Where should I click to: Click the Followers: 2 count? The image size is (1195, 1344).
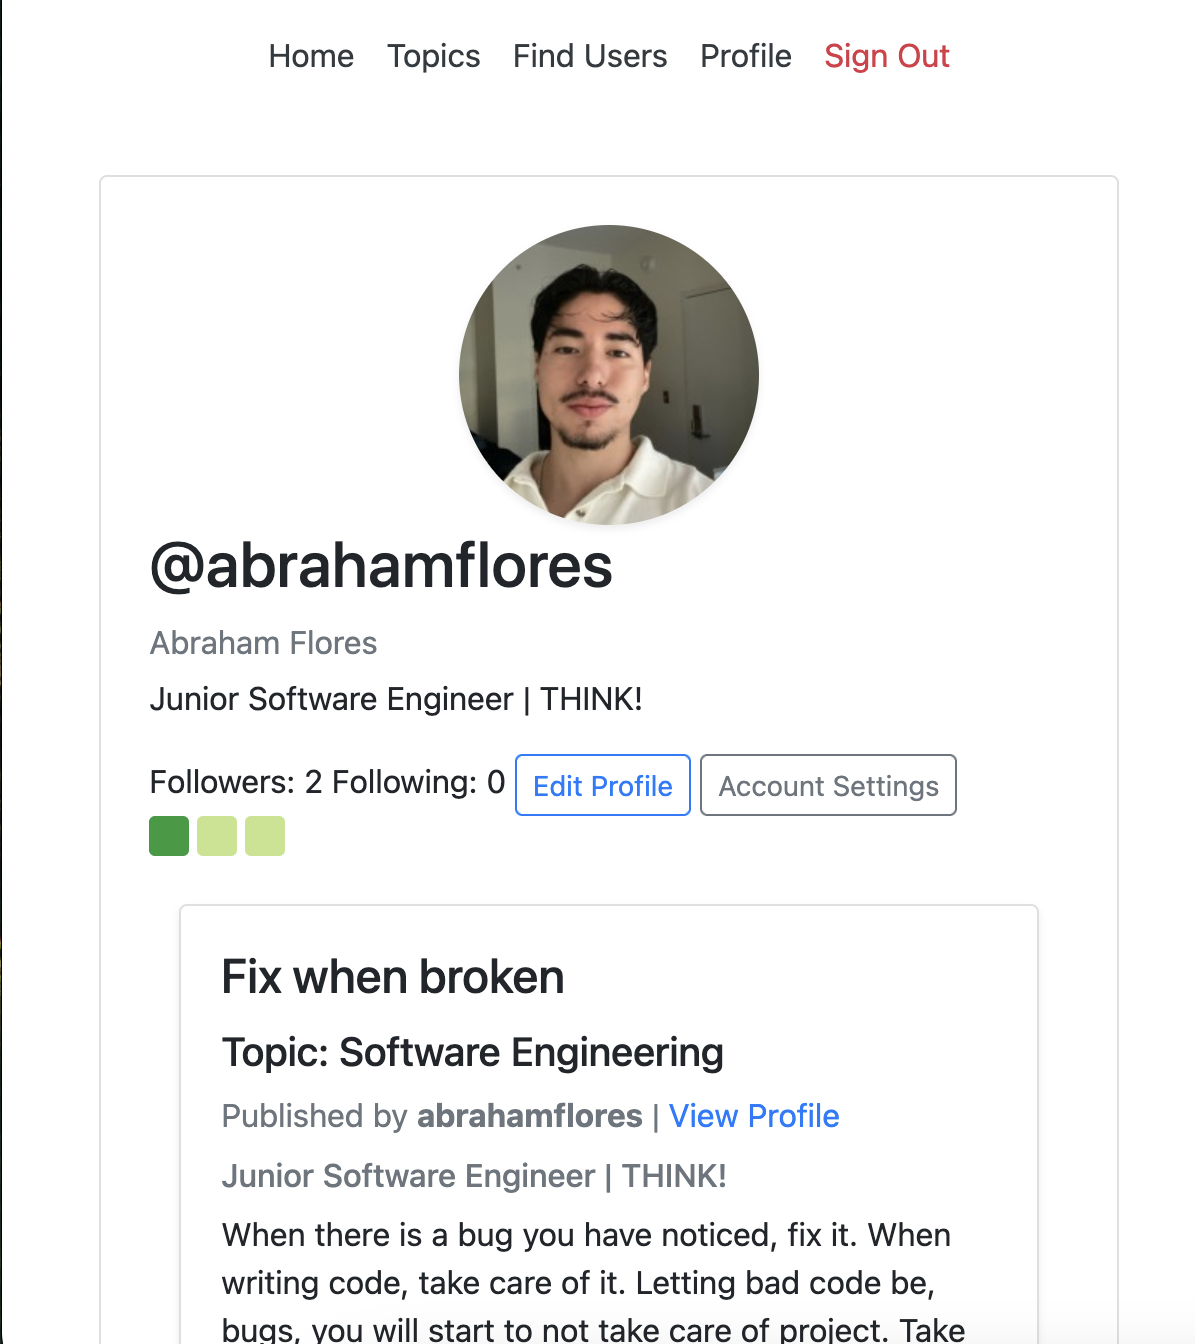point(236,782)
